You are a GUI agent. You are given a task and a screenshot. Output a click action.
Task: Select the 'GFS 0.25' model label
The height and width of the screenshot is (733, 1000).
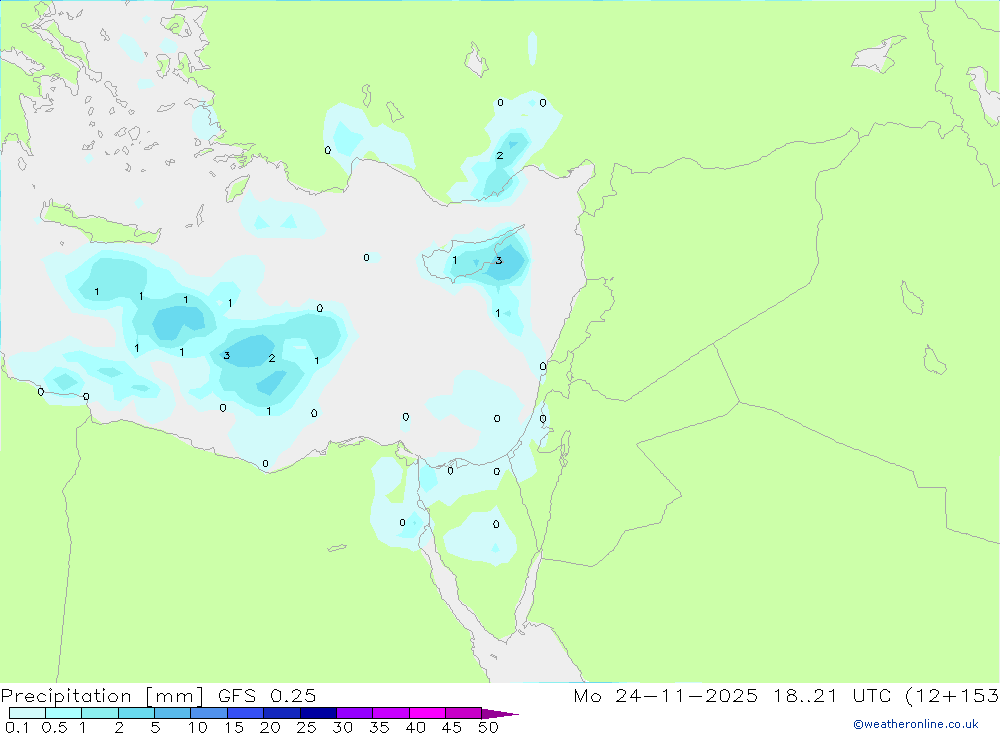click(x=267, y=696)
